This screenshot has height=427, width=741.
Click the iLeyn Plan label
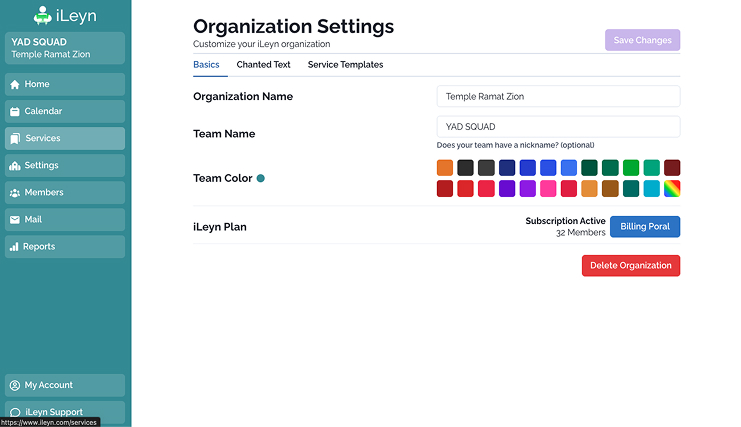[220, 227]
